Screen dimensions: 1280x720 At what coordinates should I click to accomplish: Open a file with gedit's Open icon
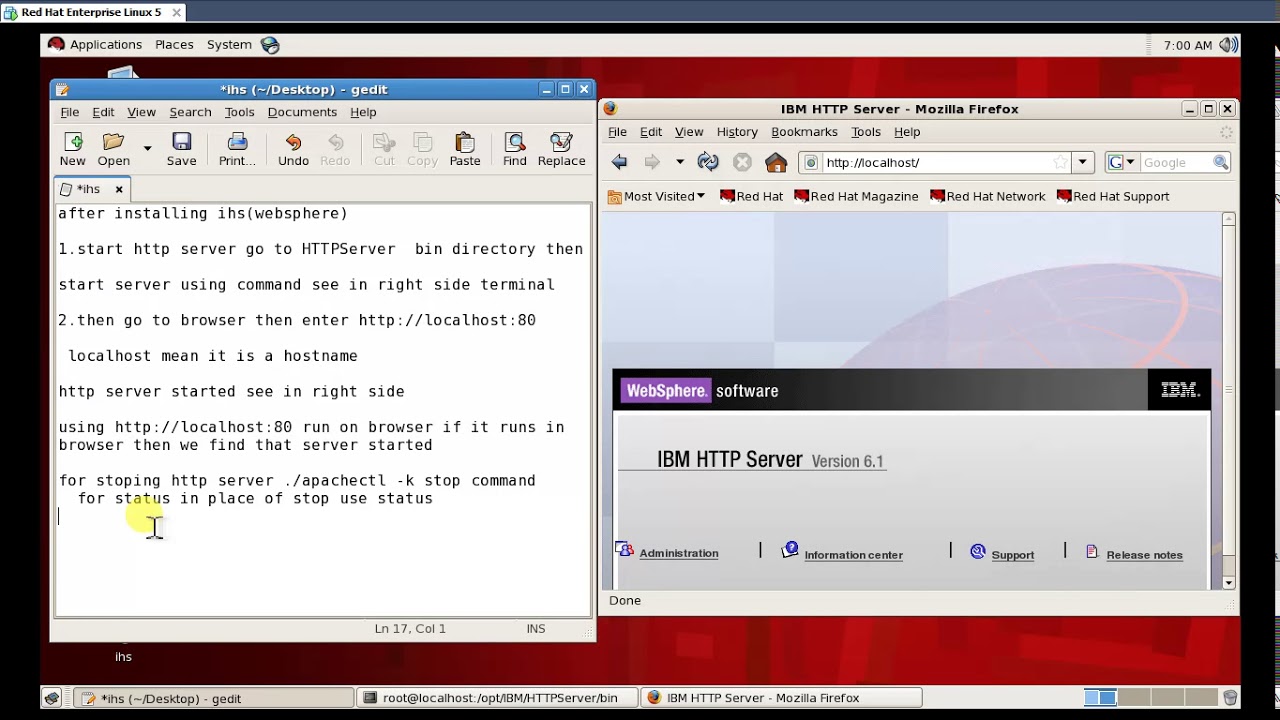(114, 149)
